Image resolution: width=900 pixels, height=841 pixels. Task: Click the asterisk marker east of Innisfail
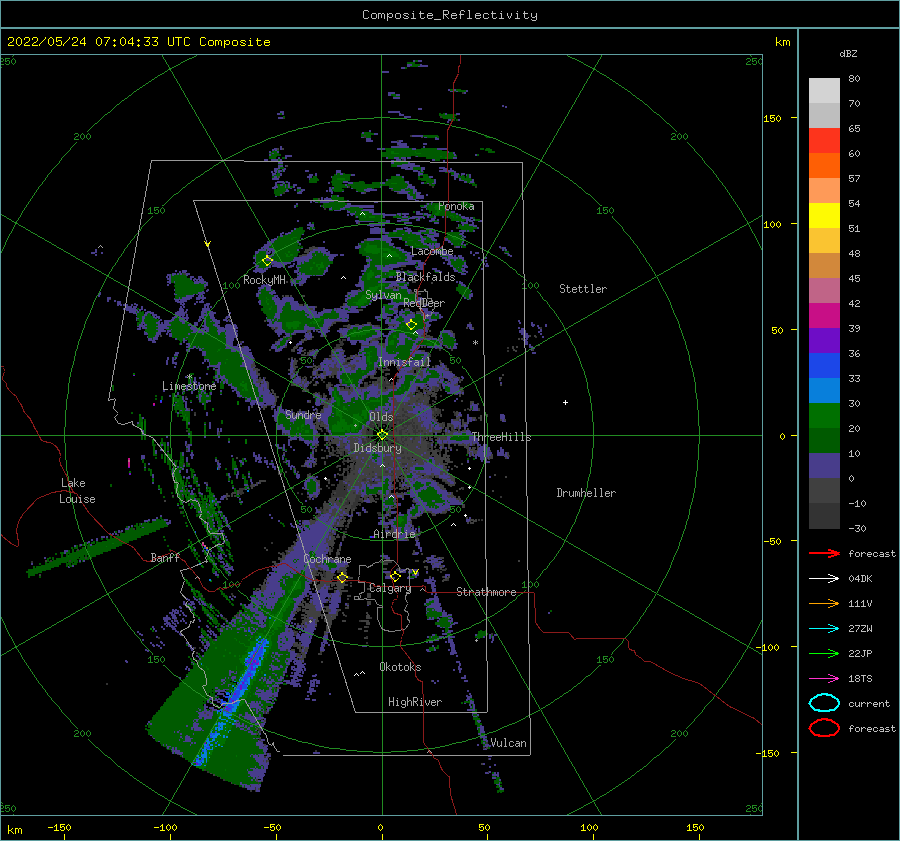click(475, 343)
